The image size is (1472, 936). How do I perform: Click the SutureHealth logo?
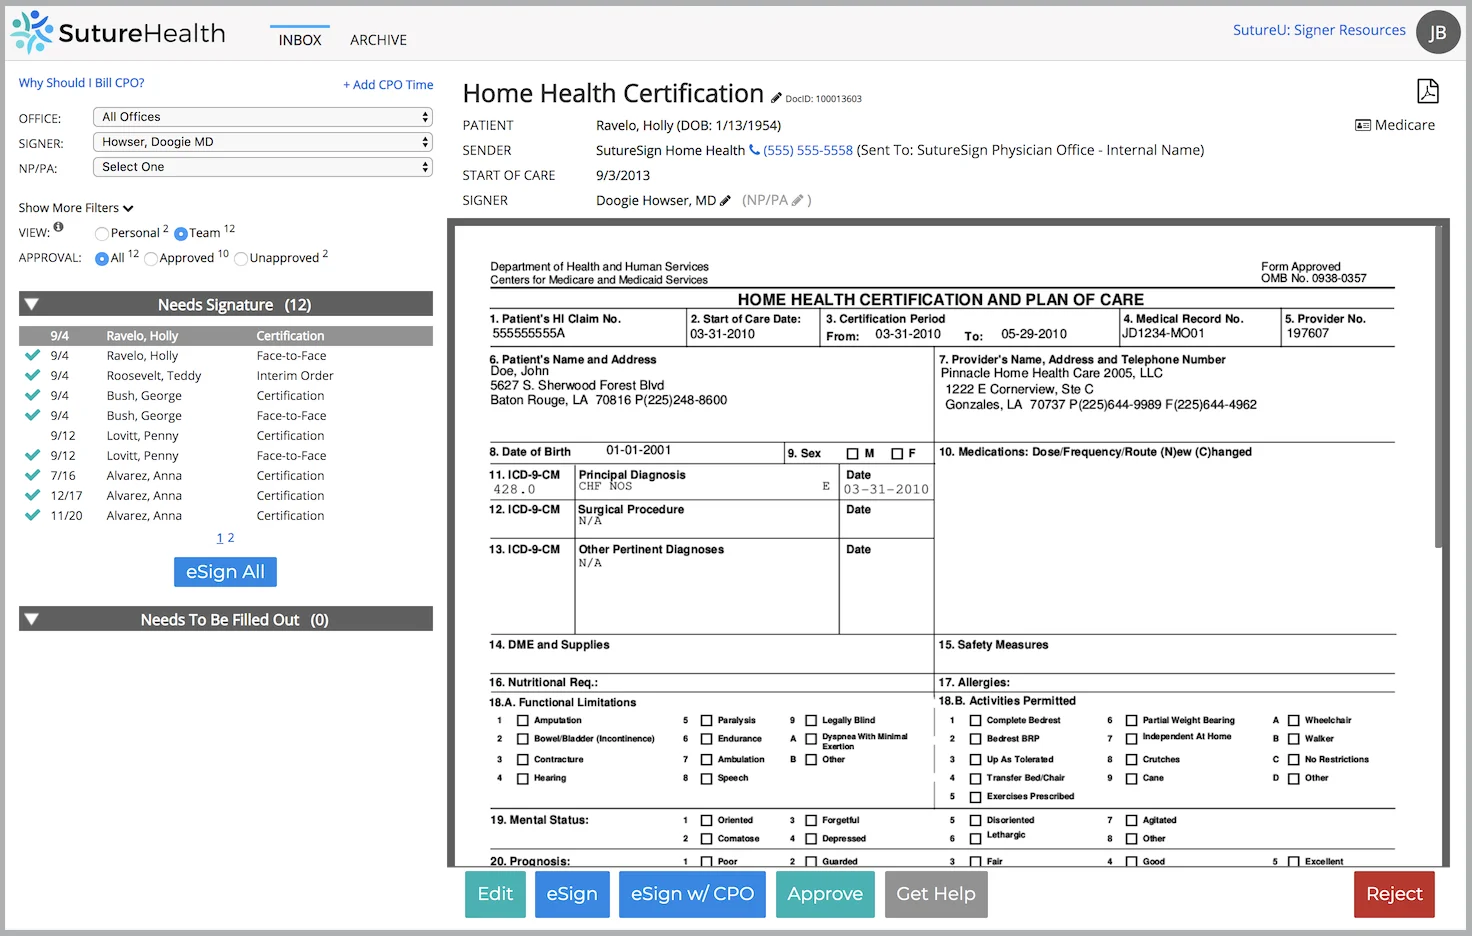118,32
